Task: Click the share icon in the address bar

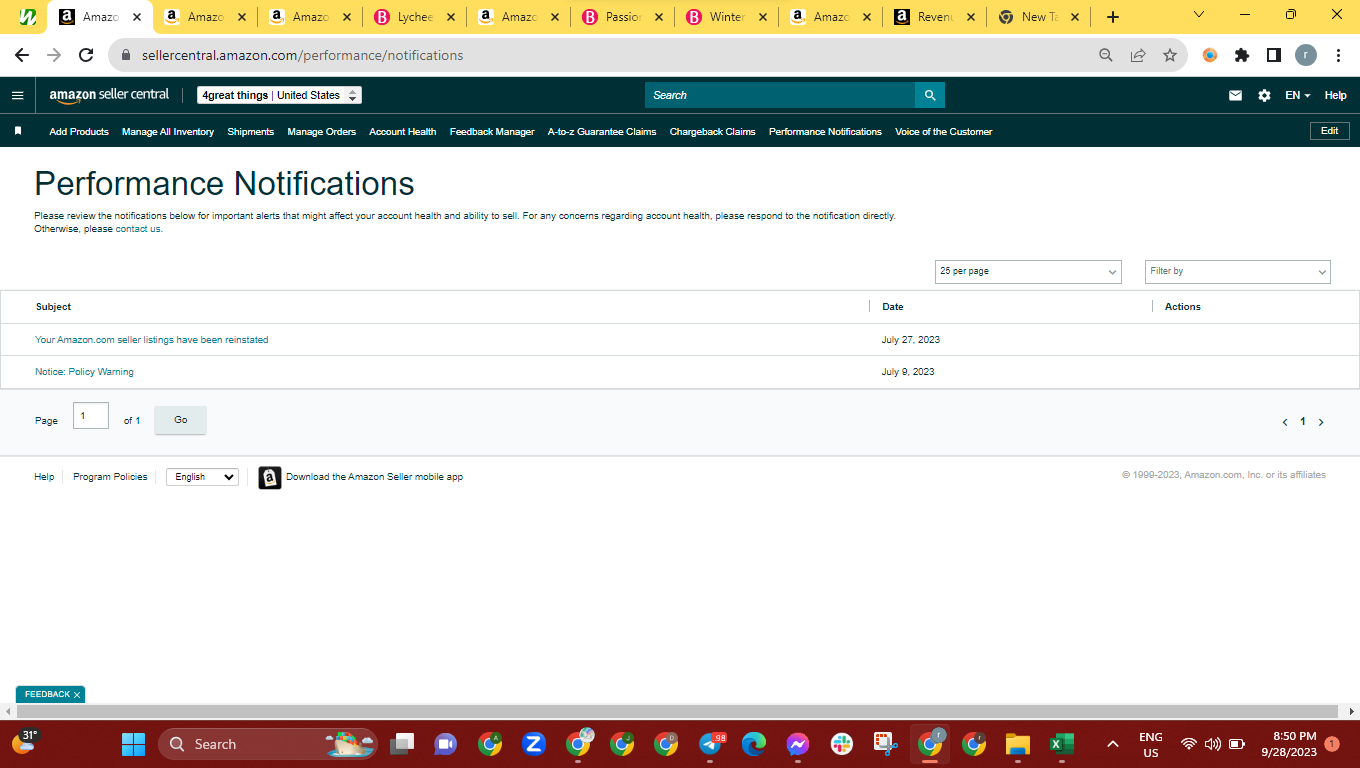Action: (1138, 55)
